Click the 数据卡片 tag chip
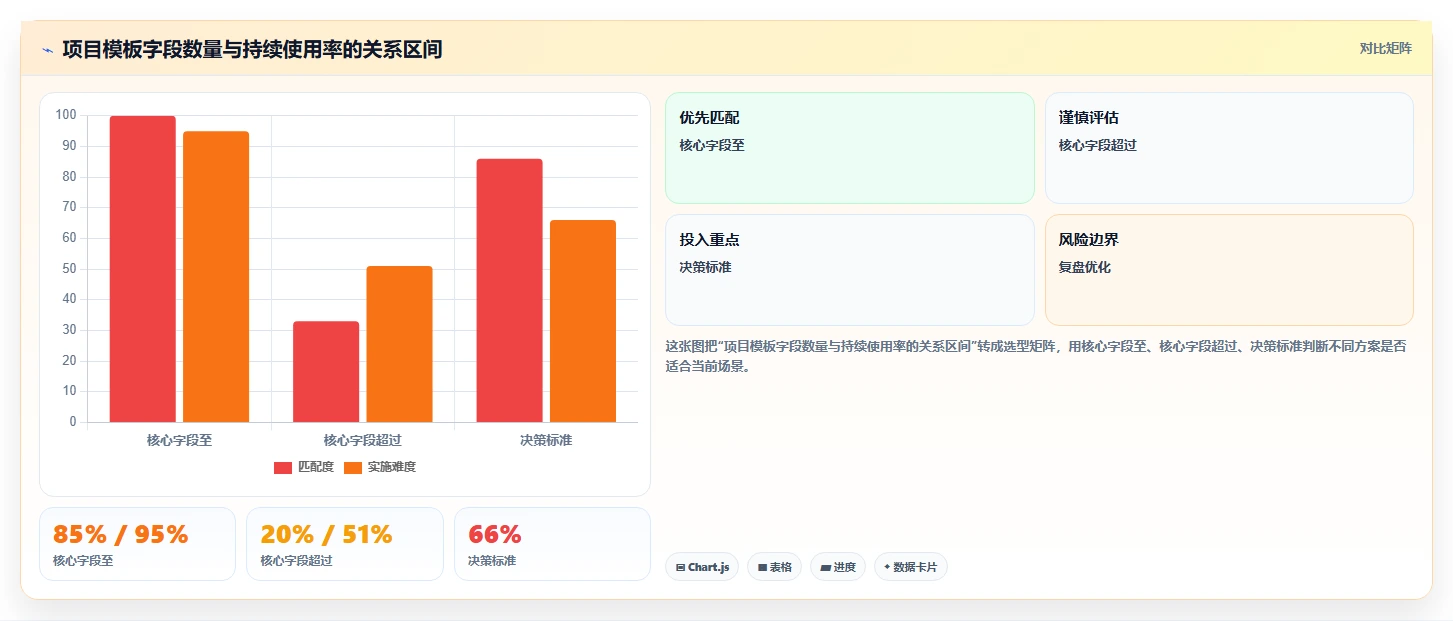This screenshot has width=1453, height=621. point(911,567)
